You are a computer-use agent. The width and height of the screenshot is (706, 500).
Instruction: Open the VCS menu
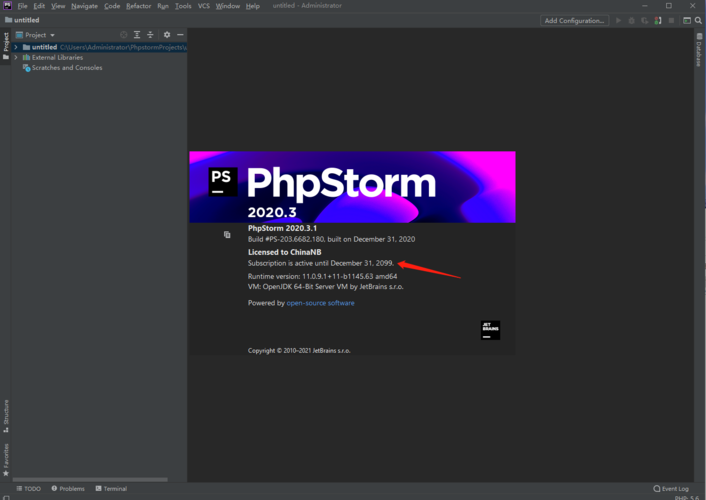pyautogui.click(x=204, y=6)
